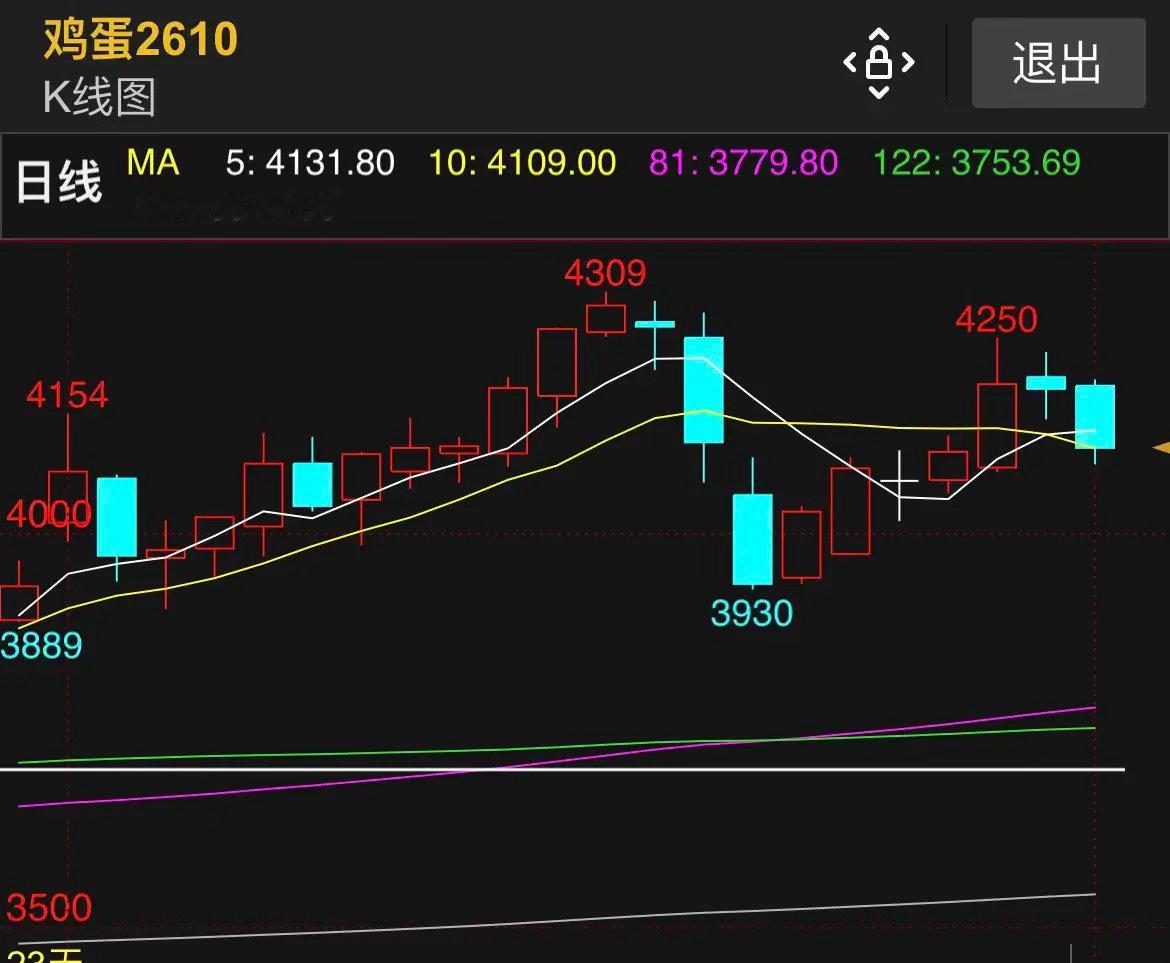Select the MA81 value 3779.80
The width and height of the screenshot is (1170, 963).
743,163
